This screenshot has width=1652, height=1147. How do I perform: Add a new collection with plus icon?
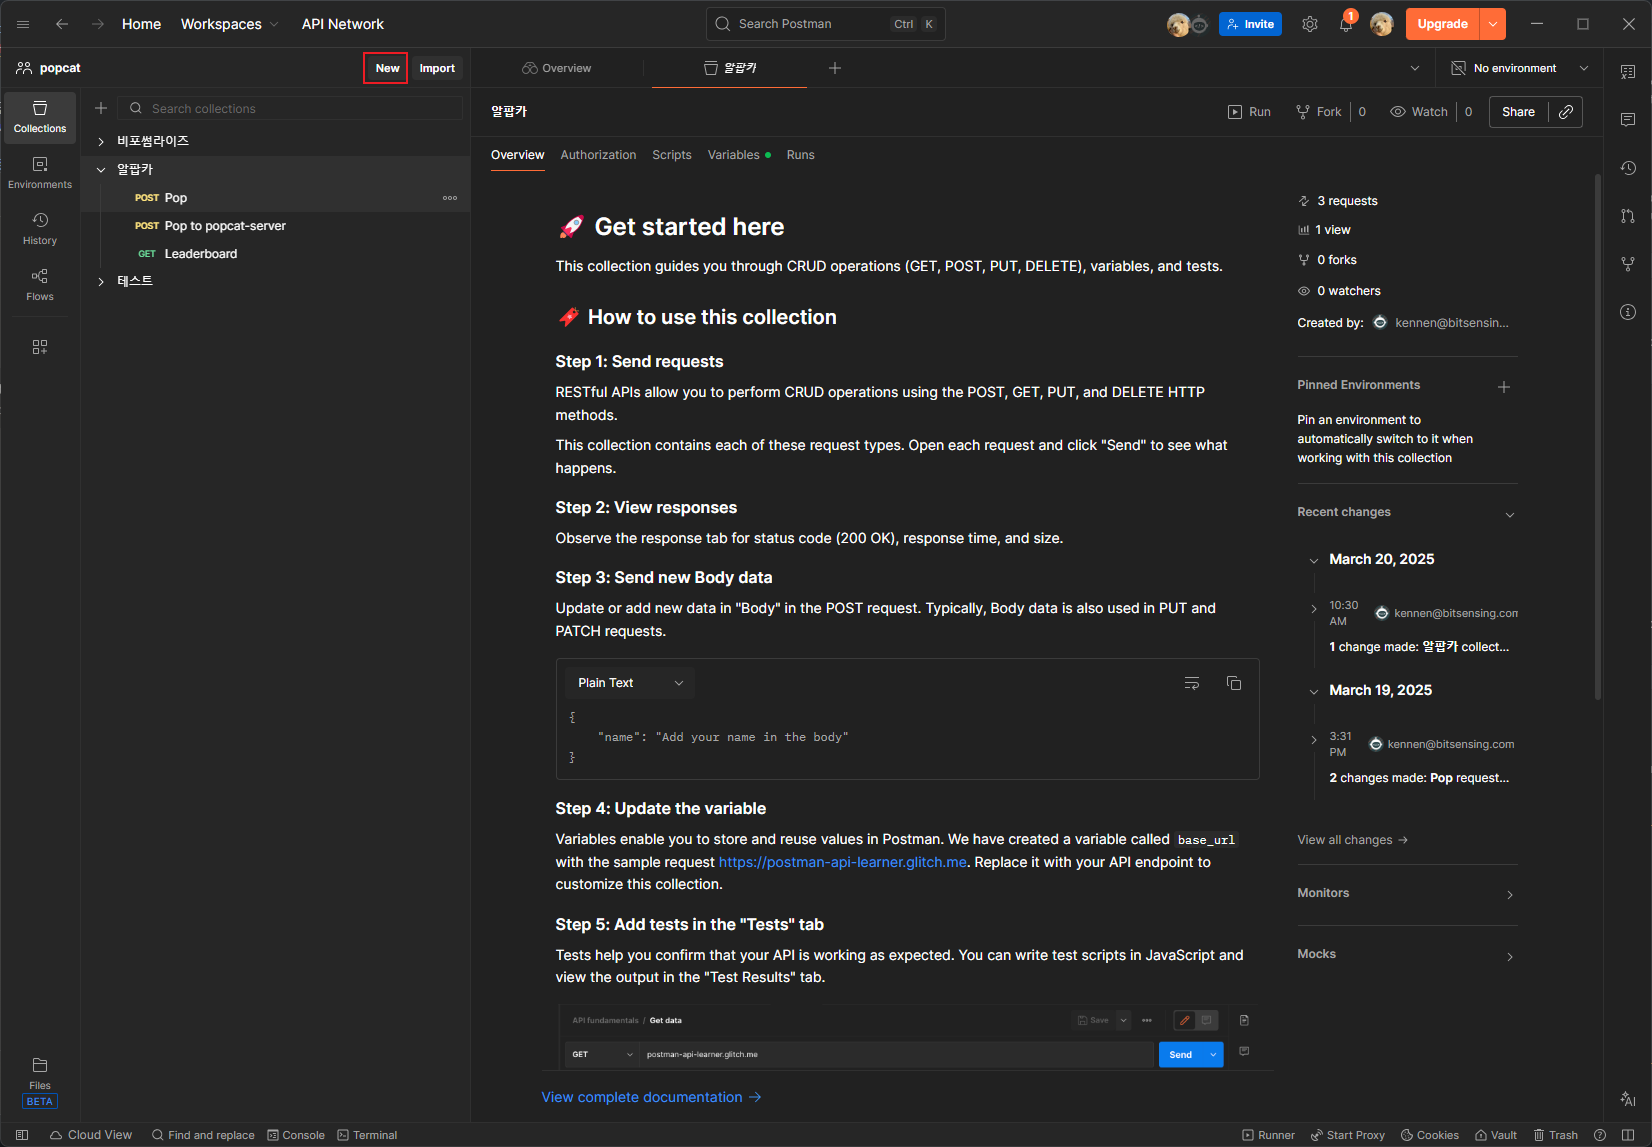[x=101, y=108]
